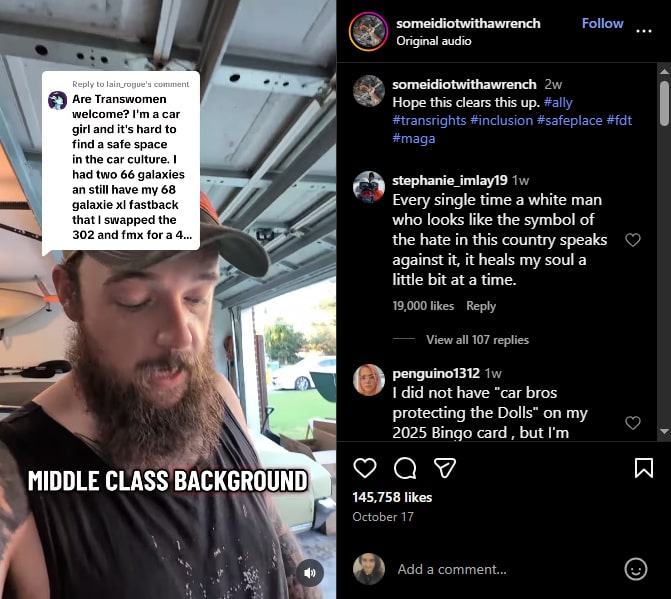
Task: Reply to stephanie_imlay19's comment
Action: 481,306
